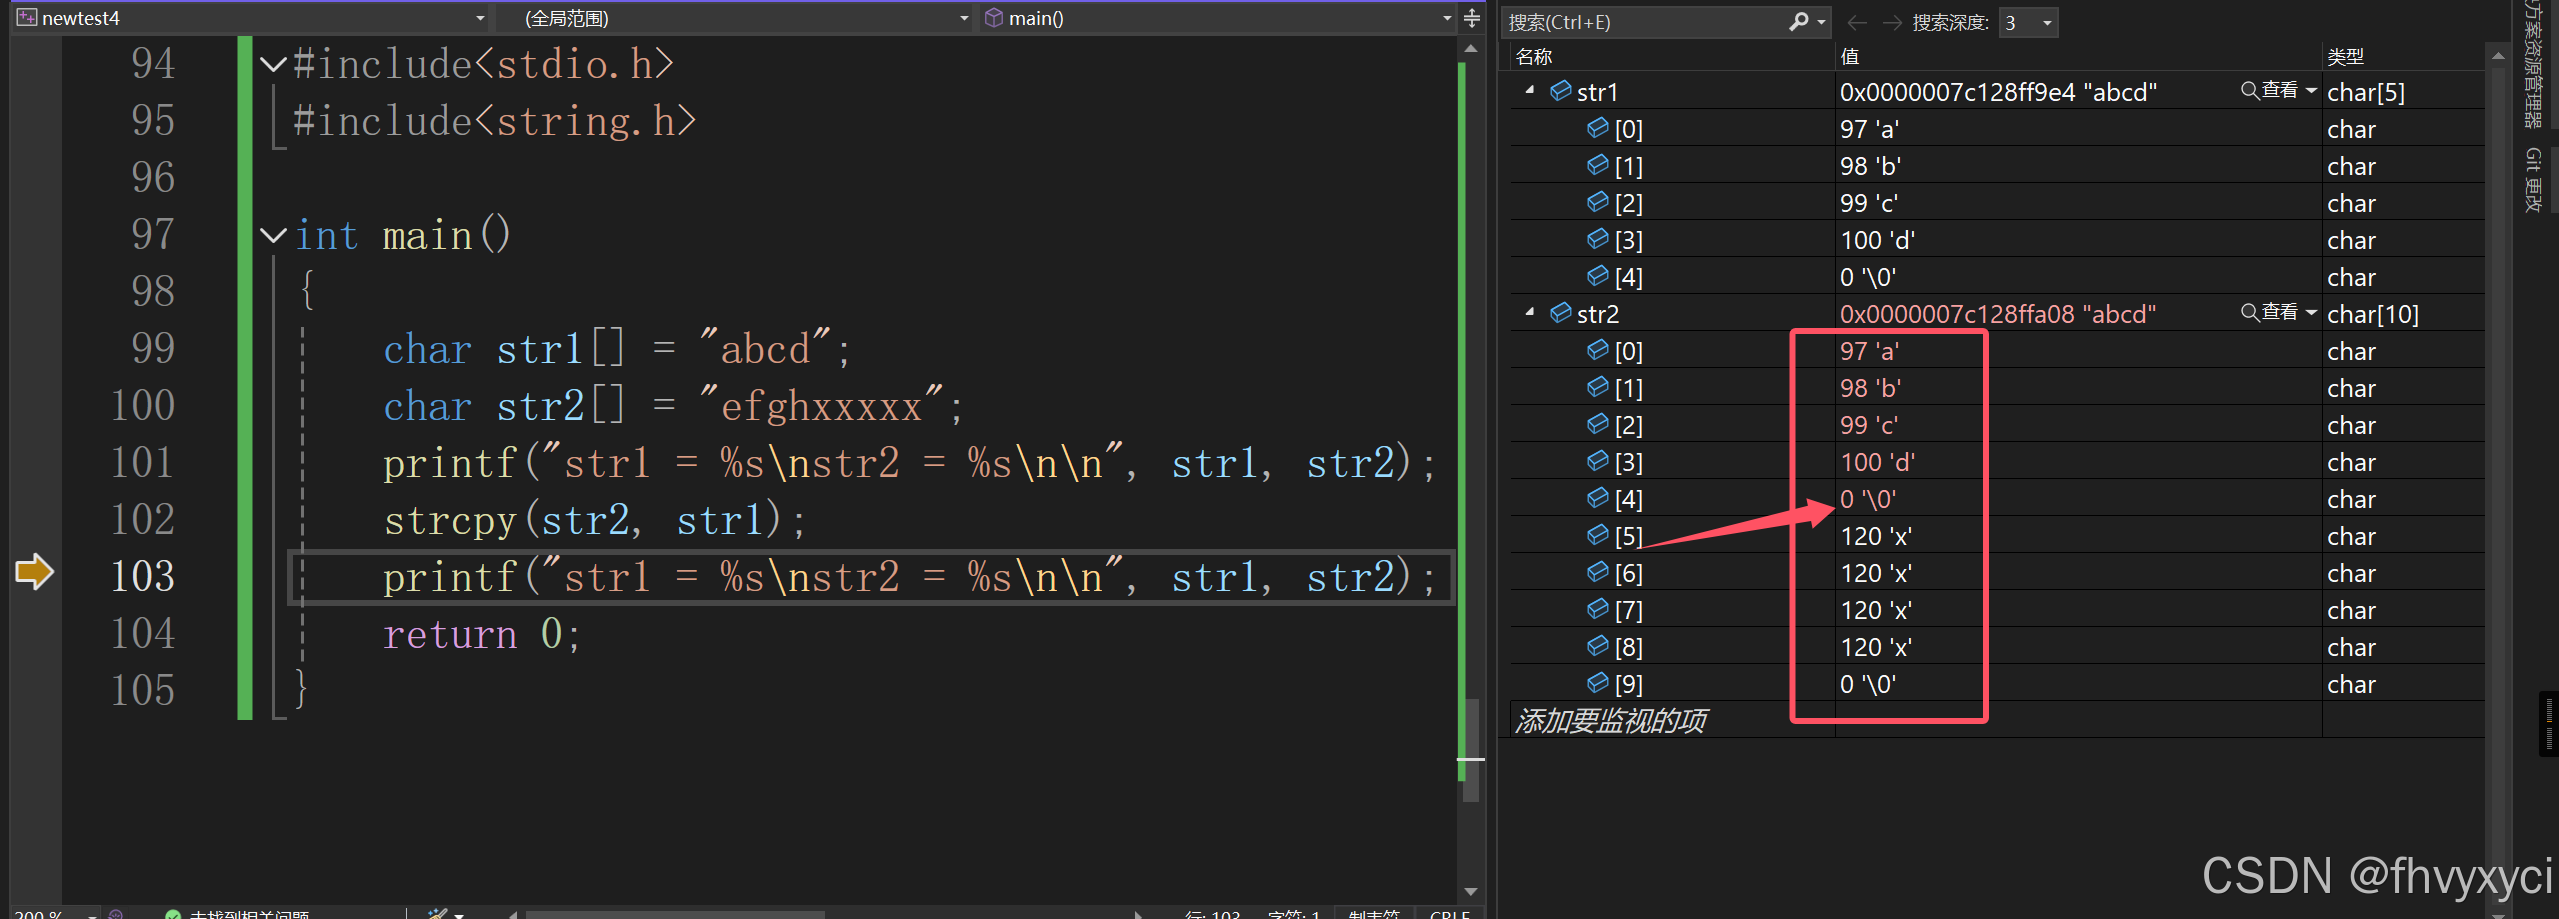Open the newtest4 project dropdown
Viewport: 2559px width, 919px height.
pyautogui.click(x=480, y=18)
